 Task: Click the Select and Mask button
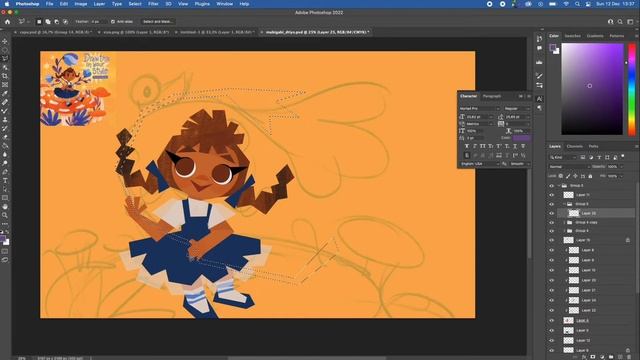[x=158, y=22]
